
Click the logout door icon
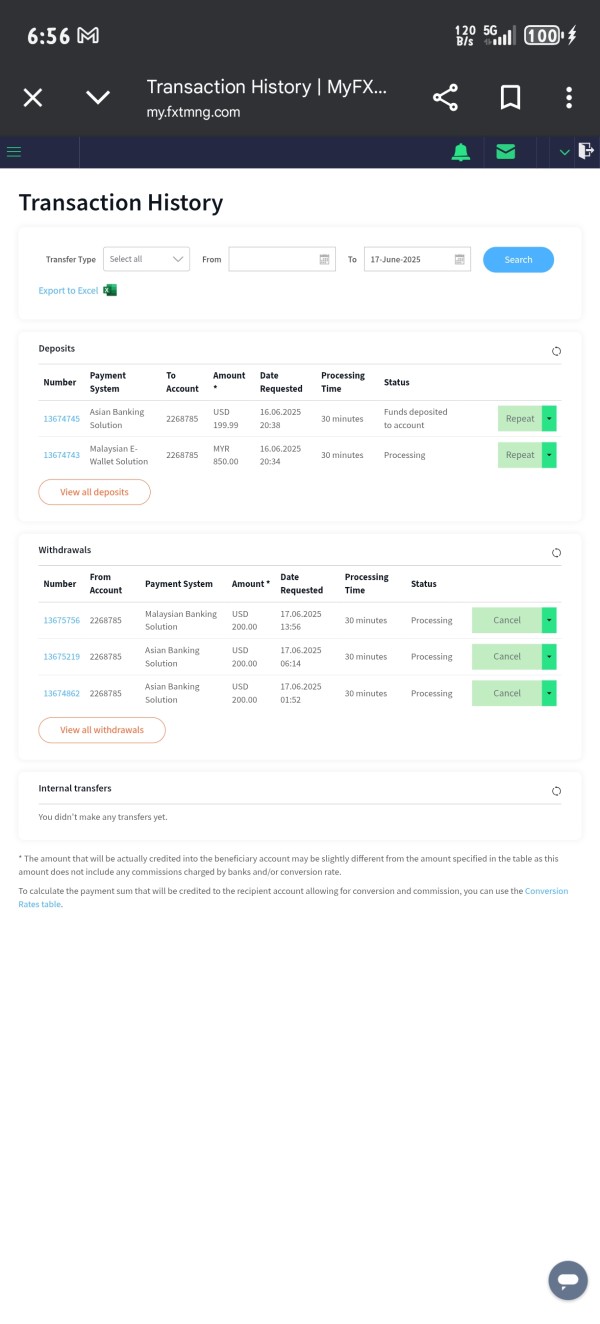coord(586,151)
